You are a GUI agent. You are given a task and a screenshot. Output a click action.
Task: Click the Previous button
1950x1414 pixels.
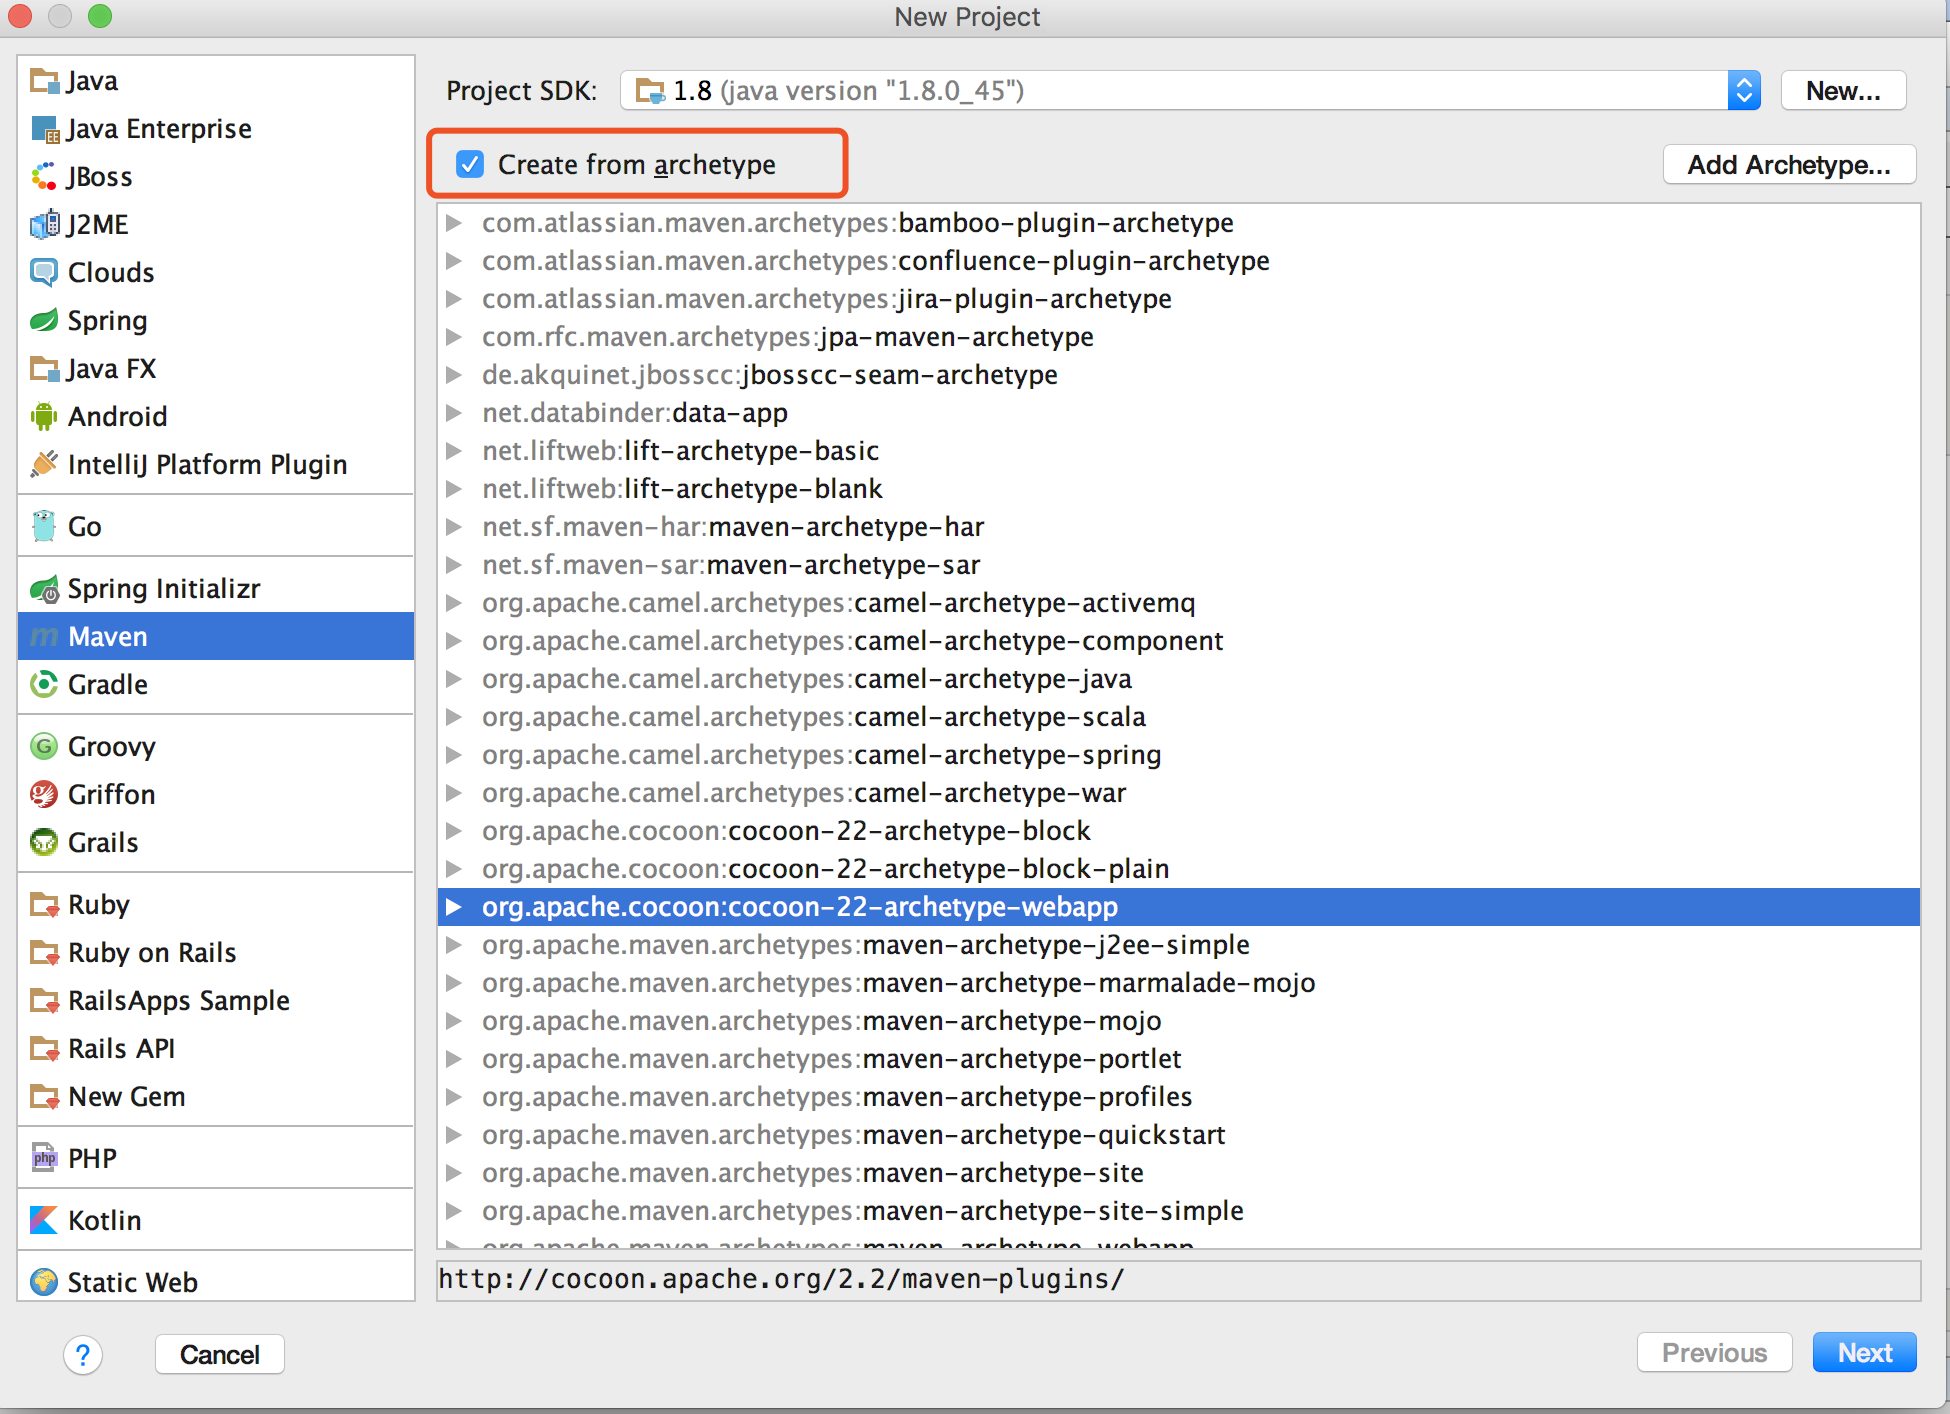(x=1714, y=1353)
